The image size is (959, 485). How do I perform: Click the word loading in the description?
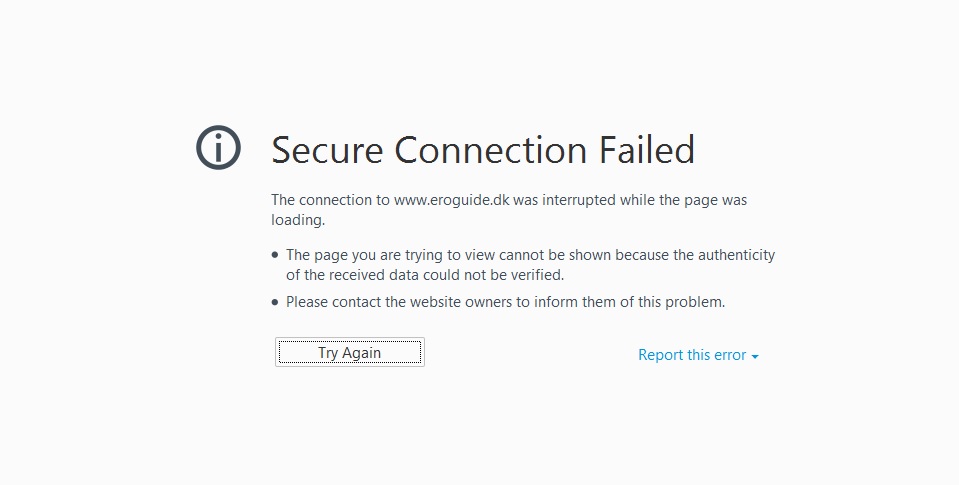297,220
